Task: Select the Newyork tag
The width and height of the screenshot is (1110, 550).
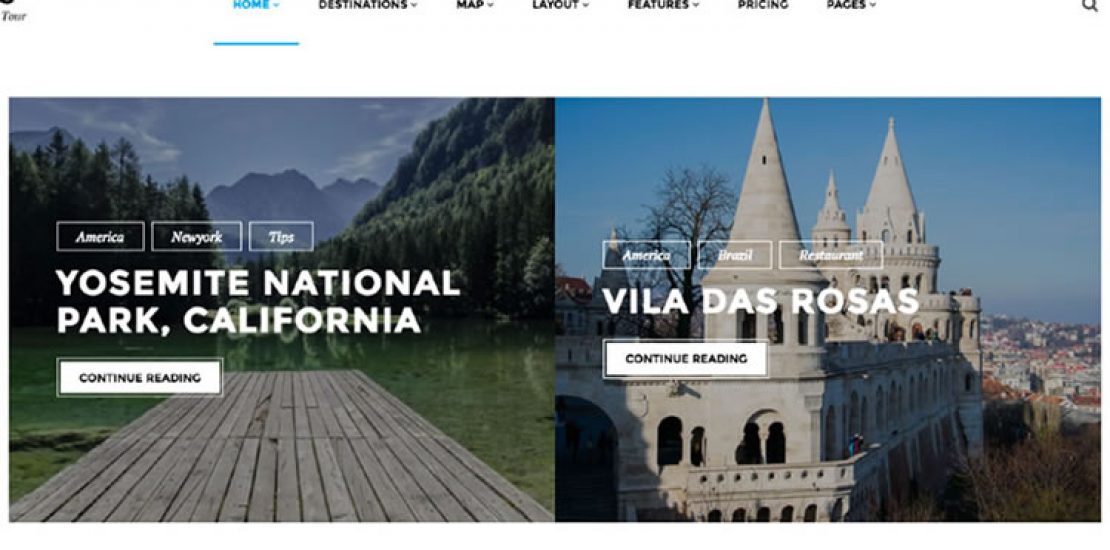Action: 197,236
